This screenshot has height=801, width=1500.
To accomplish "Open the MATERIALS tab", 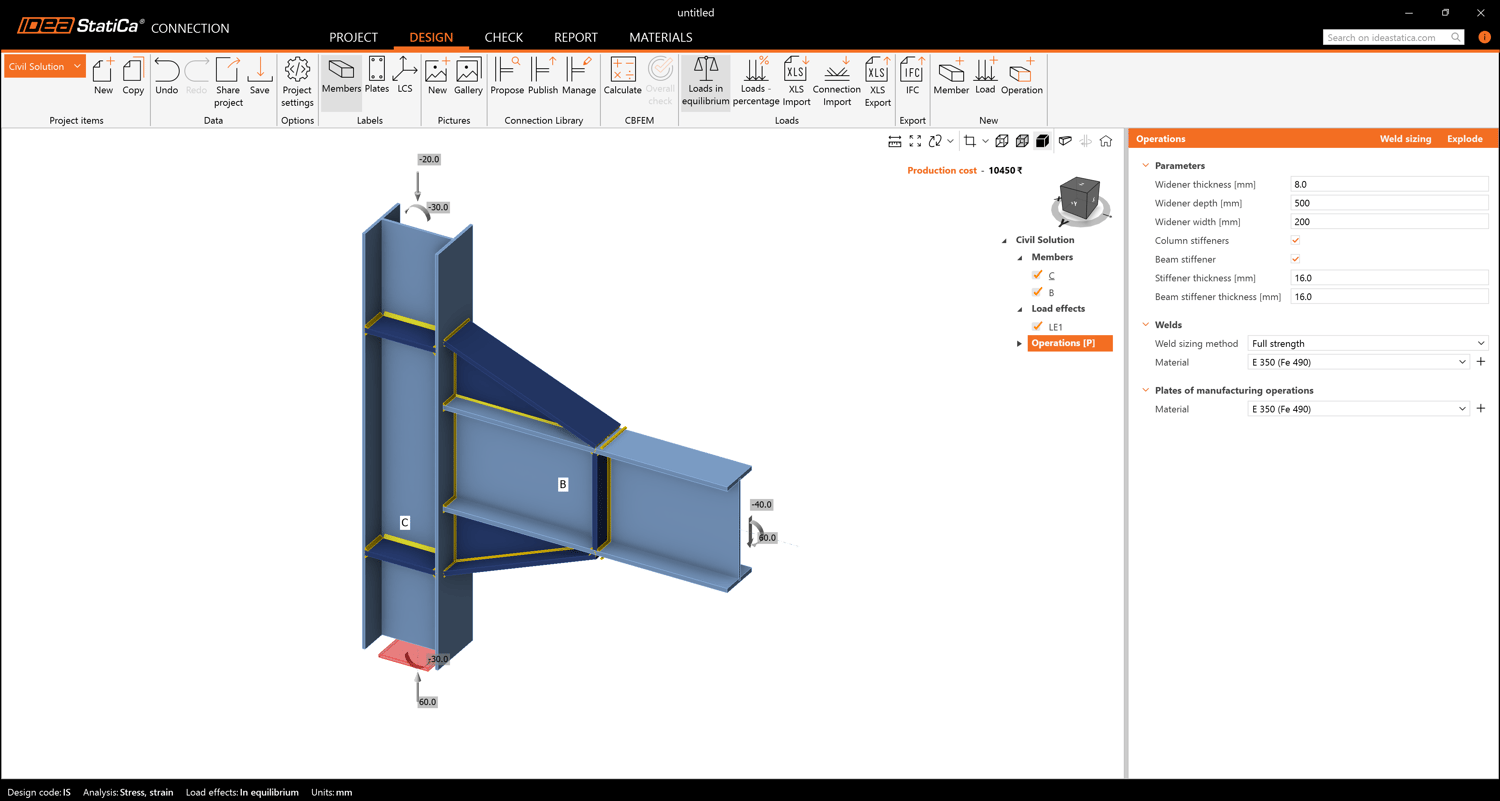I will [x=660, y=37].
